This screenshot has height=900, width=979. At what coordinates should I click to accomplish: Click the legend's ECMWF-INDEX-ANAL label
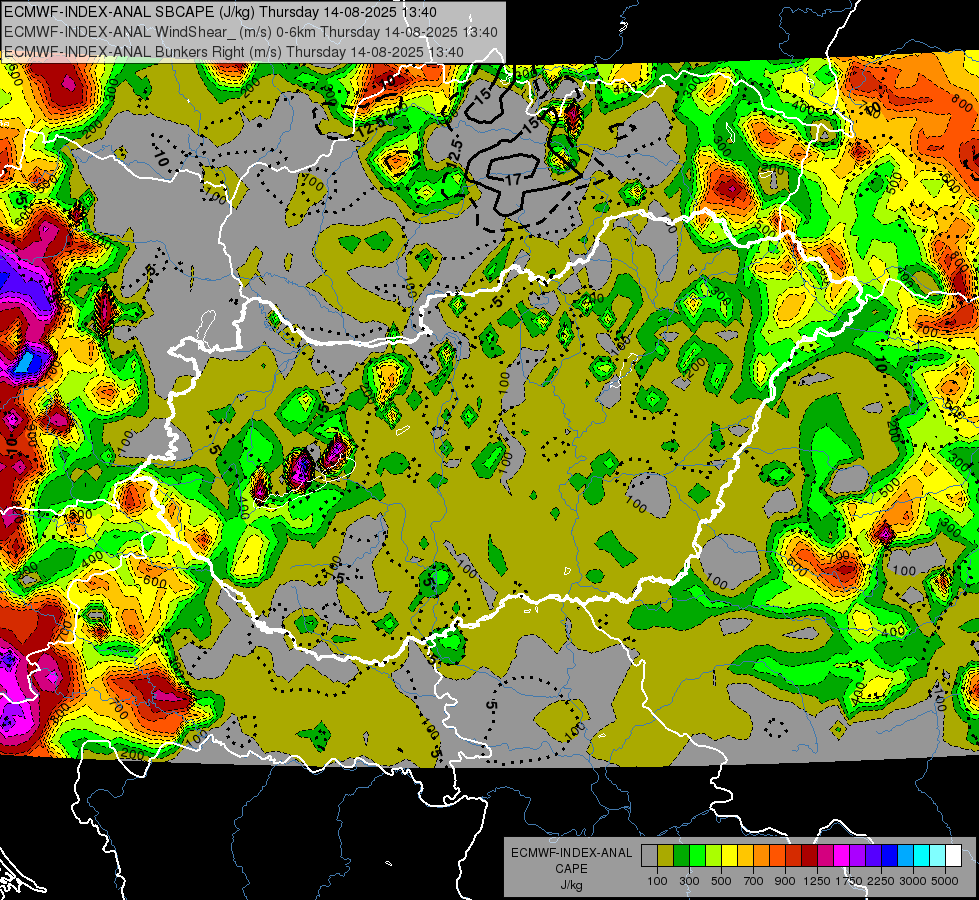click(x=571, y=853)
